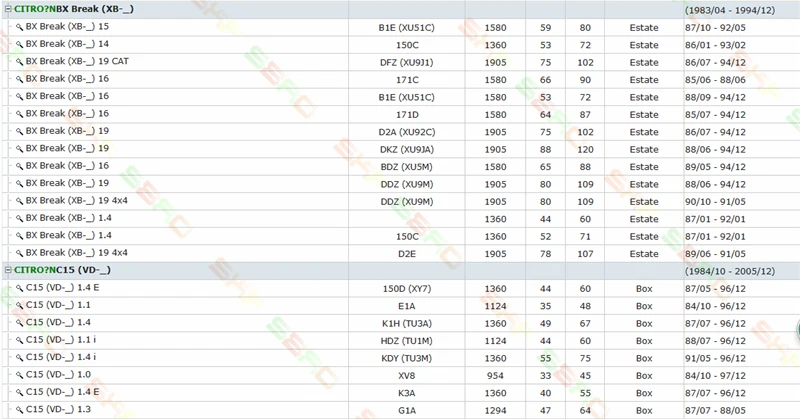This screenshot has width=800, height=419.
Task: Click the engine code 'KDY (TU3M)'
Action: [x=407, y=358]
